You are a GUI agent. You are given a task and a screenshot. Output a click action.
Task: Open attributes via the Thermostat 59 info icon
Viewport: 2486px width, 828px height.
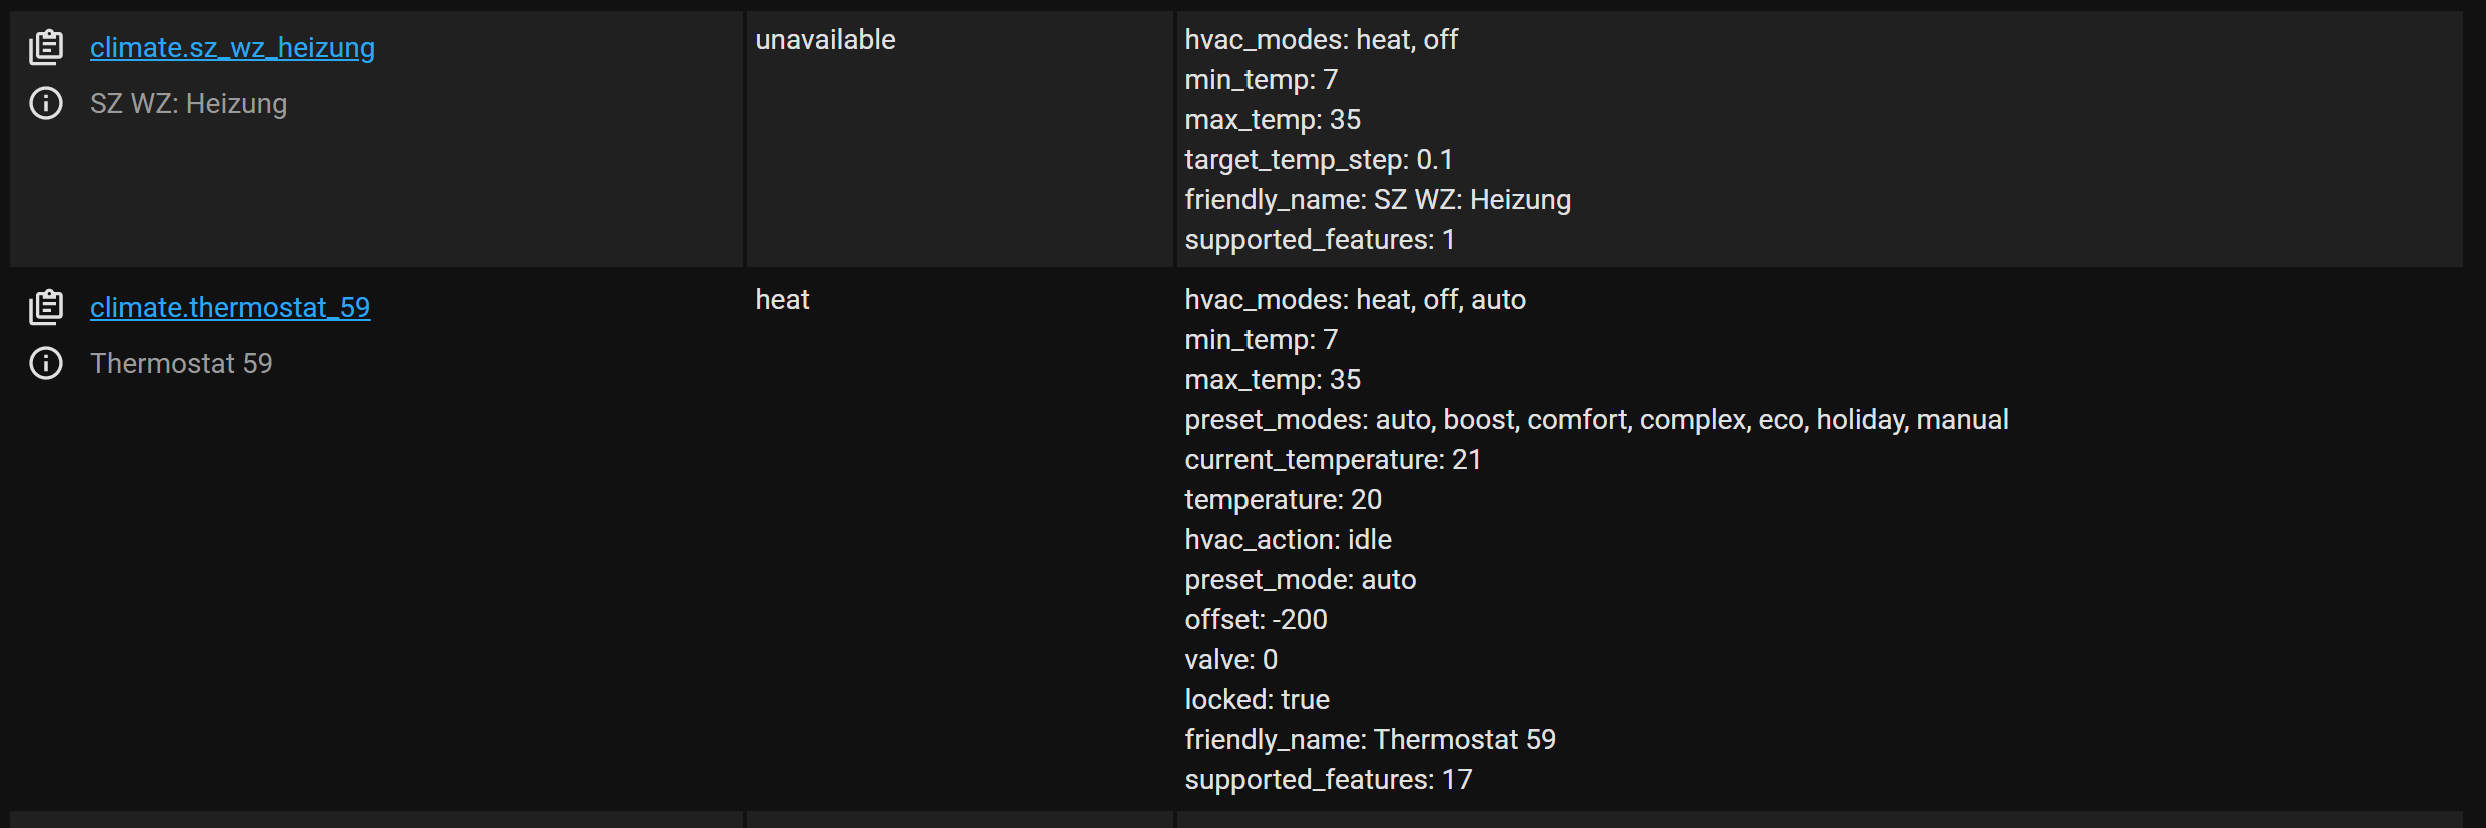(45, 363)
